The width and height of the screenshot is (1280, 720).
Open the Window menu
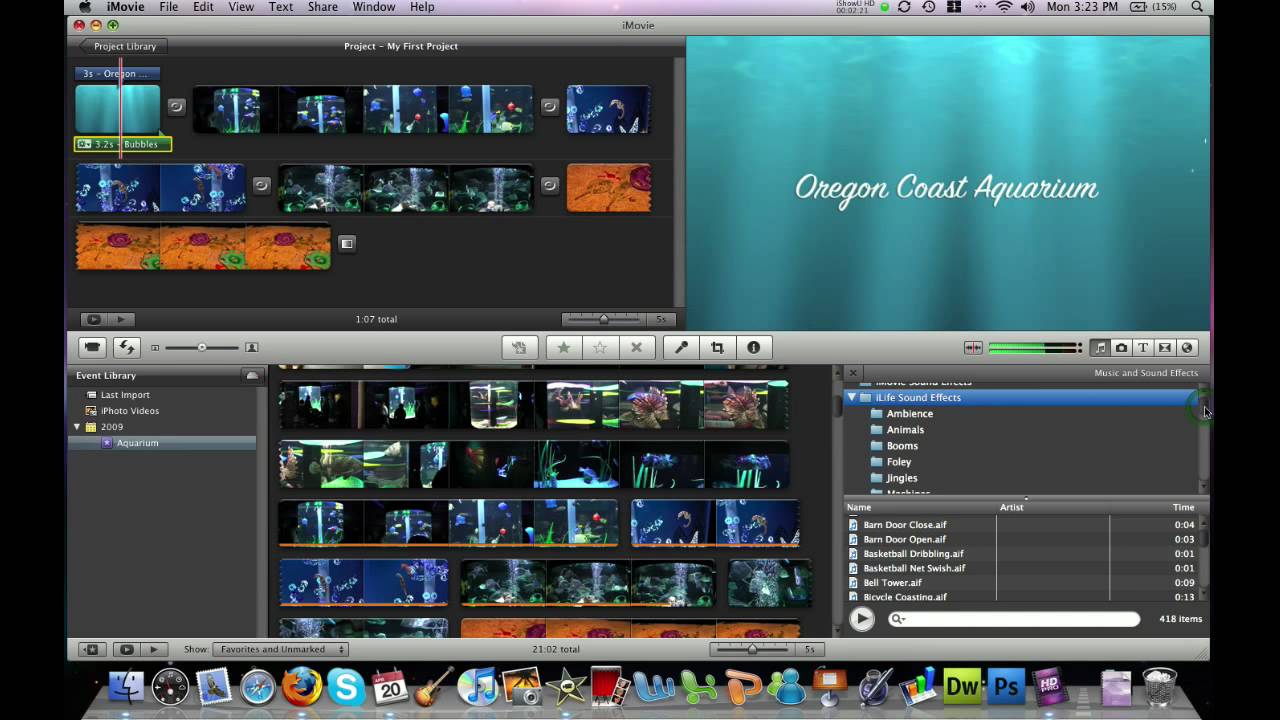point(373,7)
